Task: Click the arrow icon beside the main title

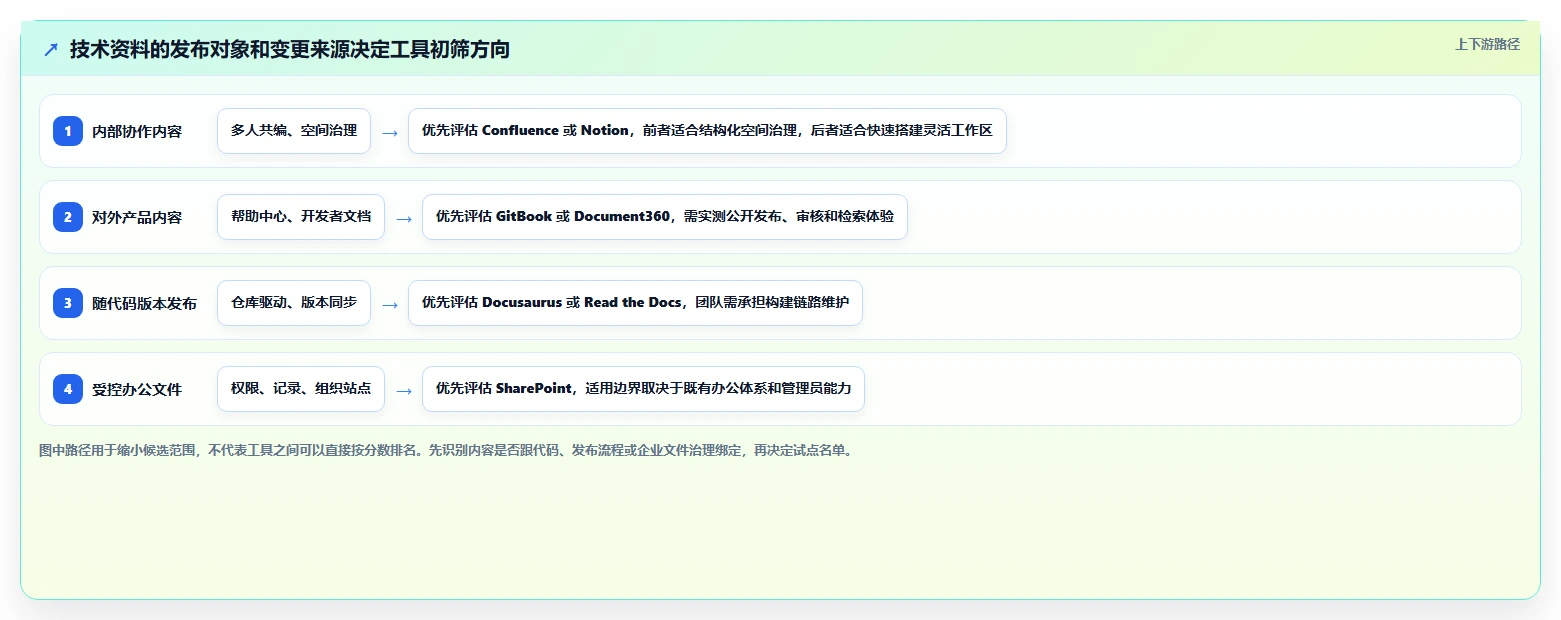Action: tap(51, 50)
